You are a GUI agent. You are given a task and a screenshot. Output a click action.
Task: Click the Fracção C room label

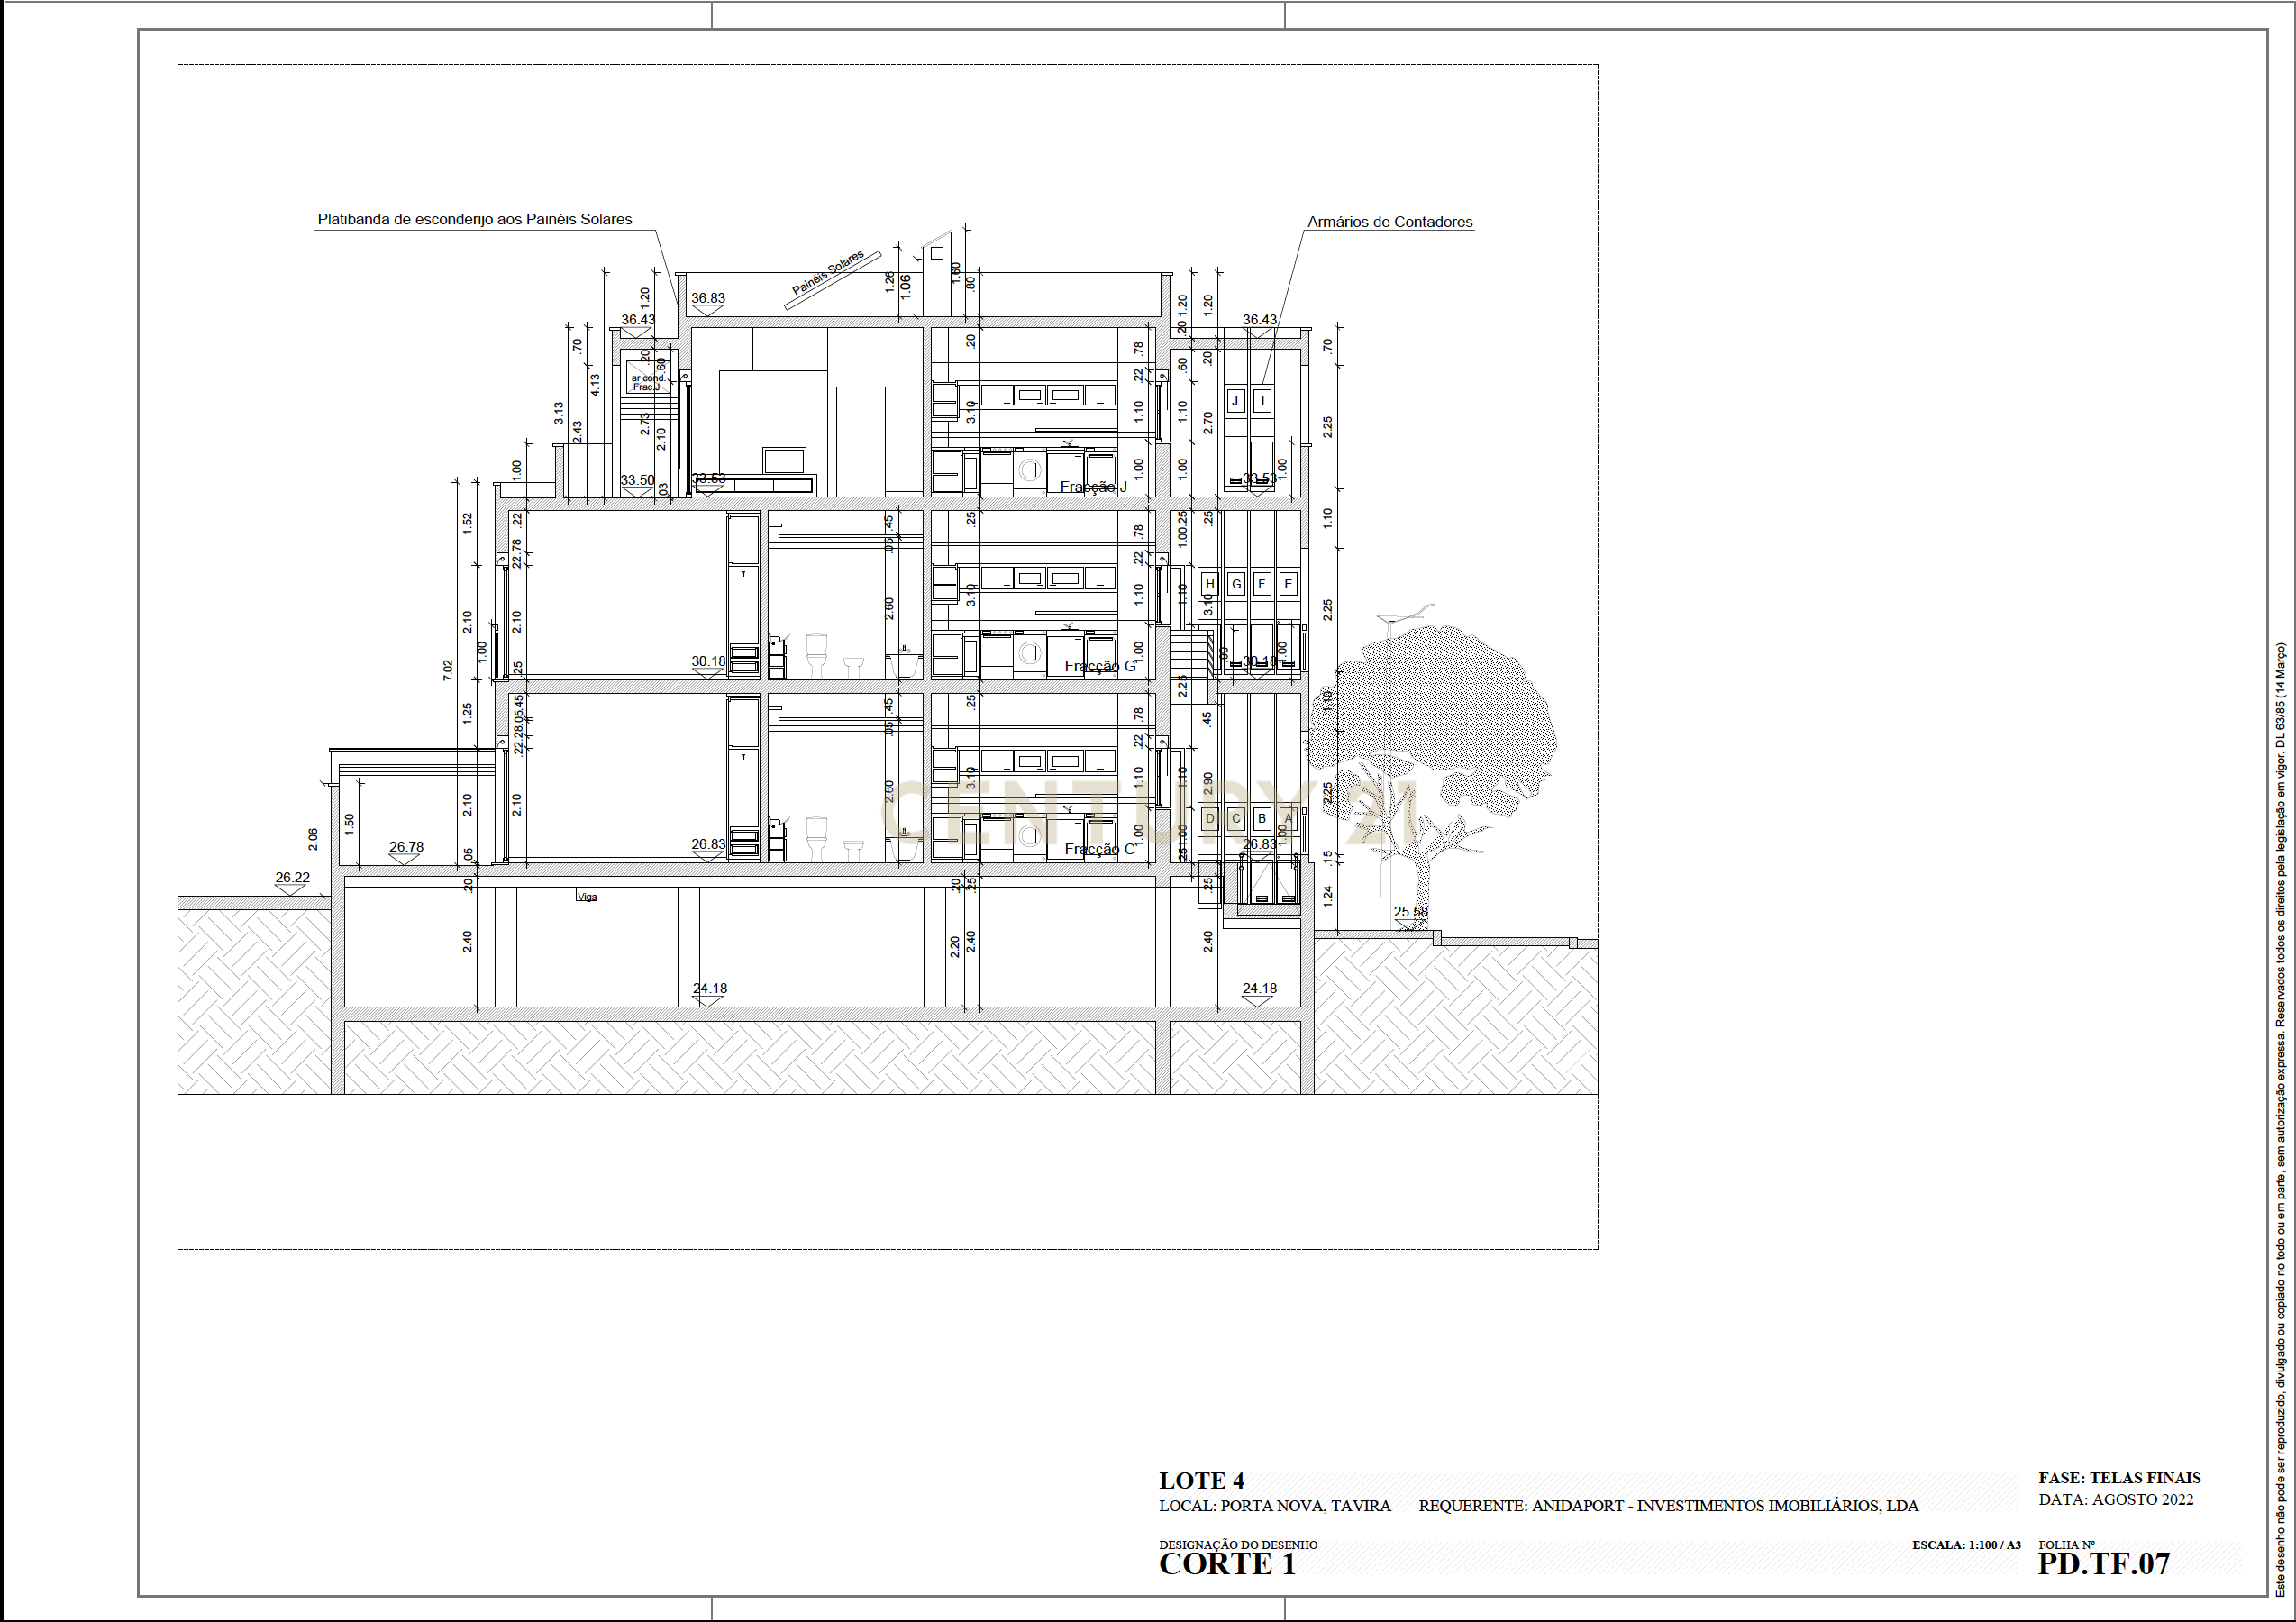(x=1099, y=849)
